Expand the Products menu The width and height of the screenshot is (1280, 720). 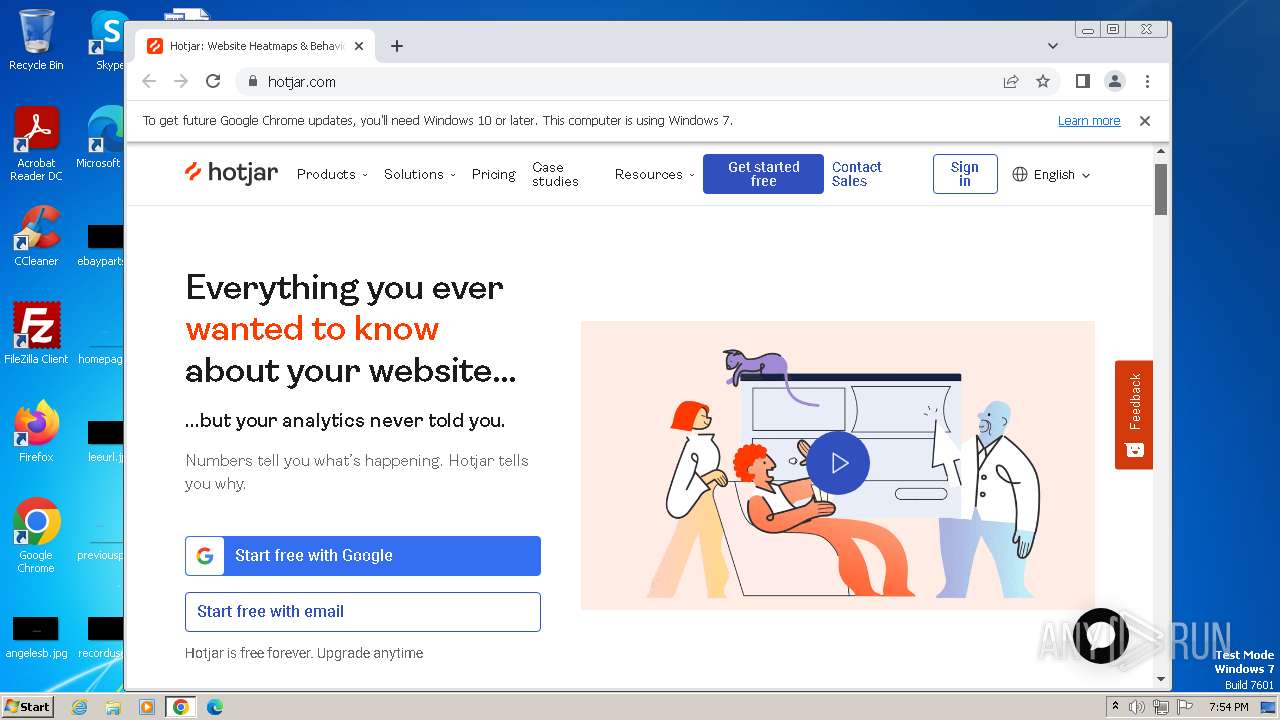pyautogui.click(x=332, y=174)
